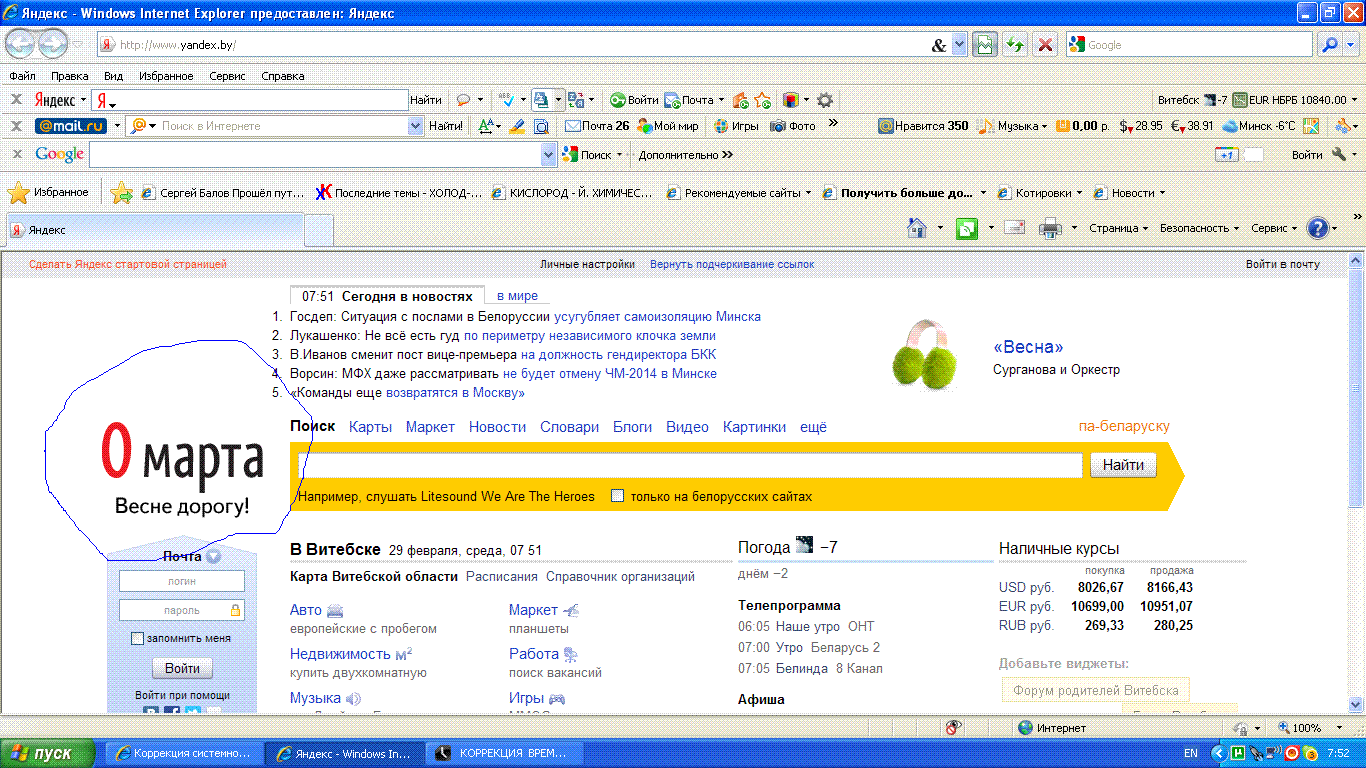The image size is (1366, 768).
Task: Open the Карты link above search box
Action: pos(370,427)
